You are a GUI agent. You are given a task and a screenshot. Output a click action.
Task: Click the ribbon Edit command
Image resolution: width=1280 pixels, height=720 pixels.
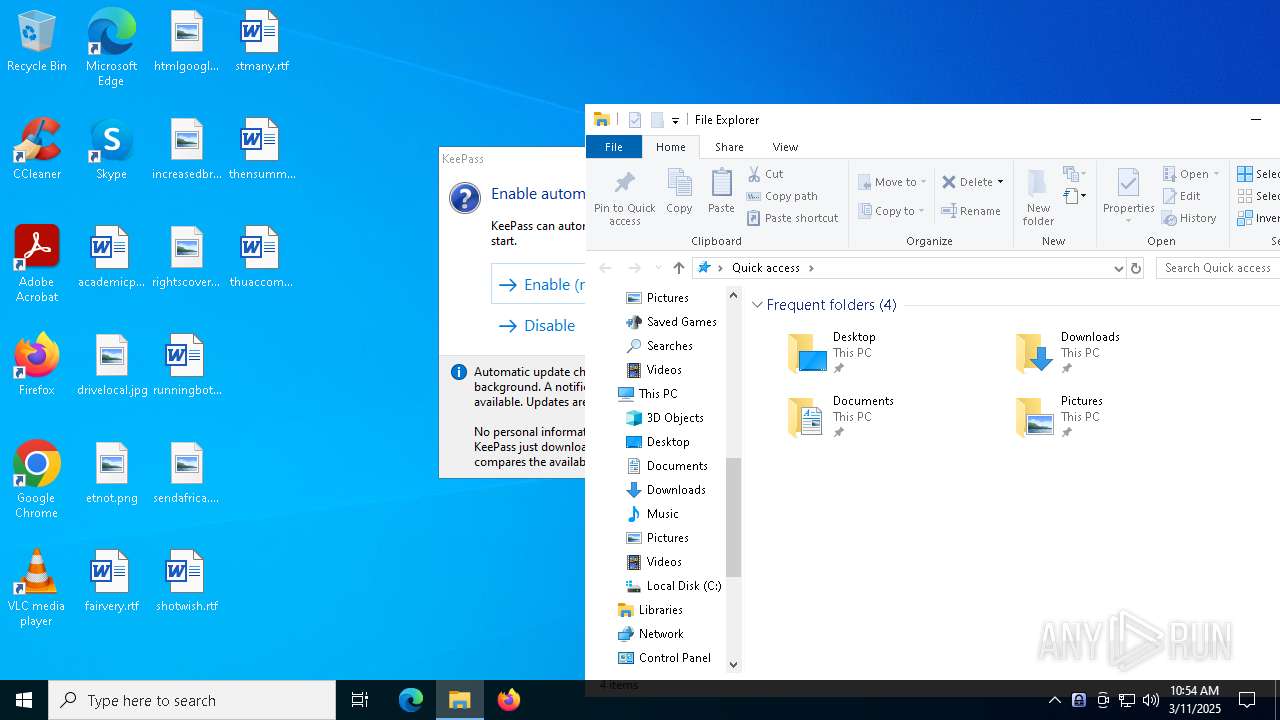1182,196
